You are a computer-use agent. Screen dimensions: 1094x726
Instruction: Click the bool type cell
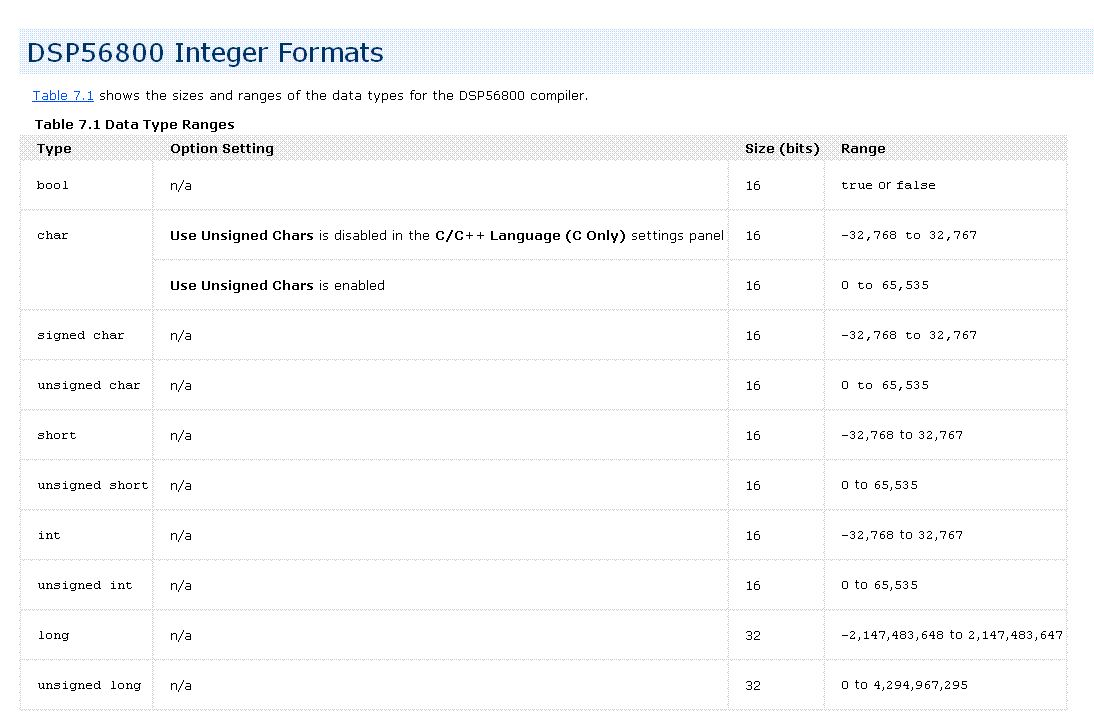[53, 185]
